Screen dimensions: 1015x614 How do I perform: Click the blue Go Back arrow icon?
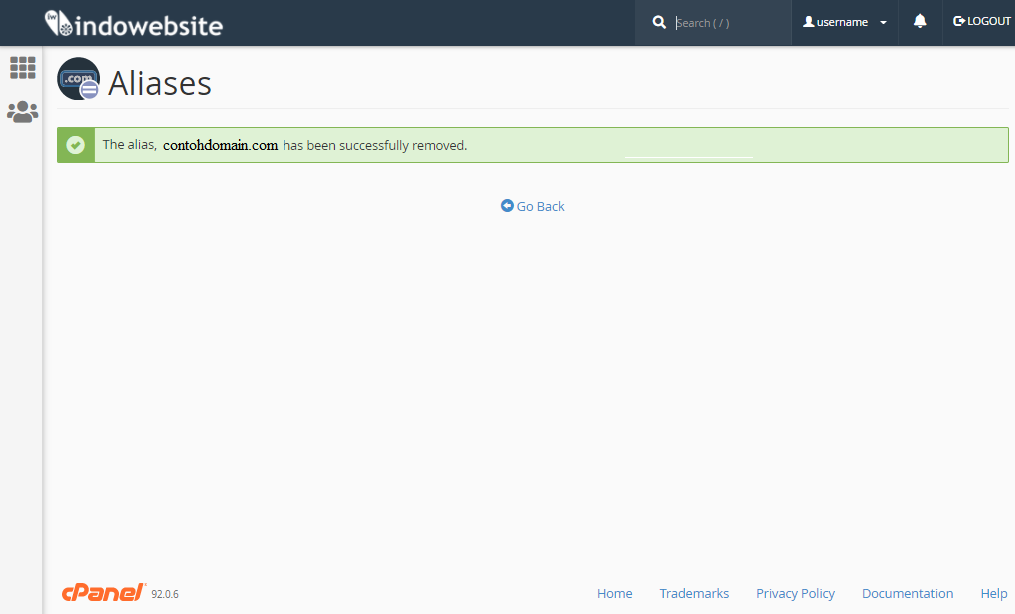507,206
